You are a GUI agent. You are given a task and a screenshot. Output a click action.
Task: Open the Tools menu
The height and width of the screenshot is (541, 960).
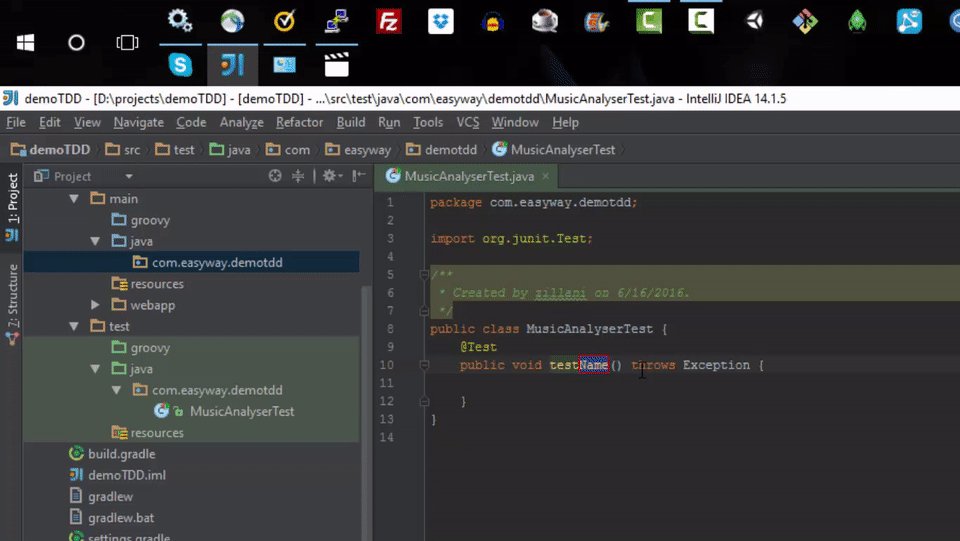[x=428, y=122]
